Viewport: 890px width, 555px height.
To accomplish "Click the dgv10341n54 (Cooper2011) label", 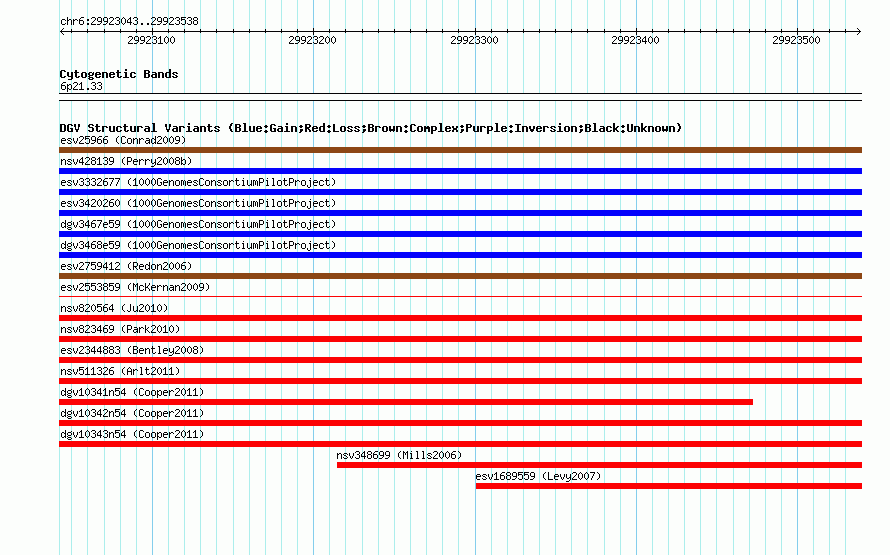I will [x=132, y=392].
